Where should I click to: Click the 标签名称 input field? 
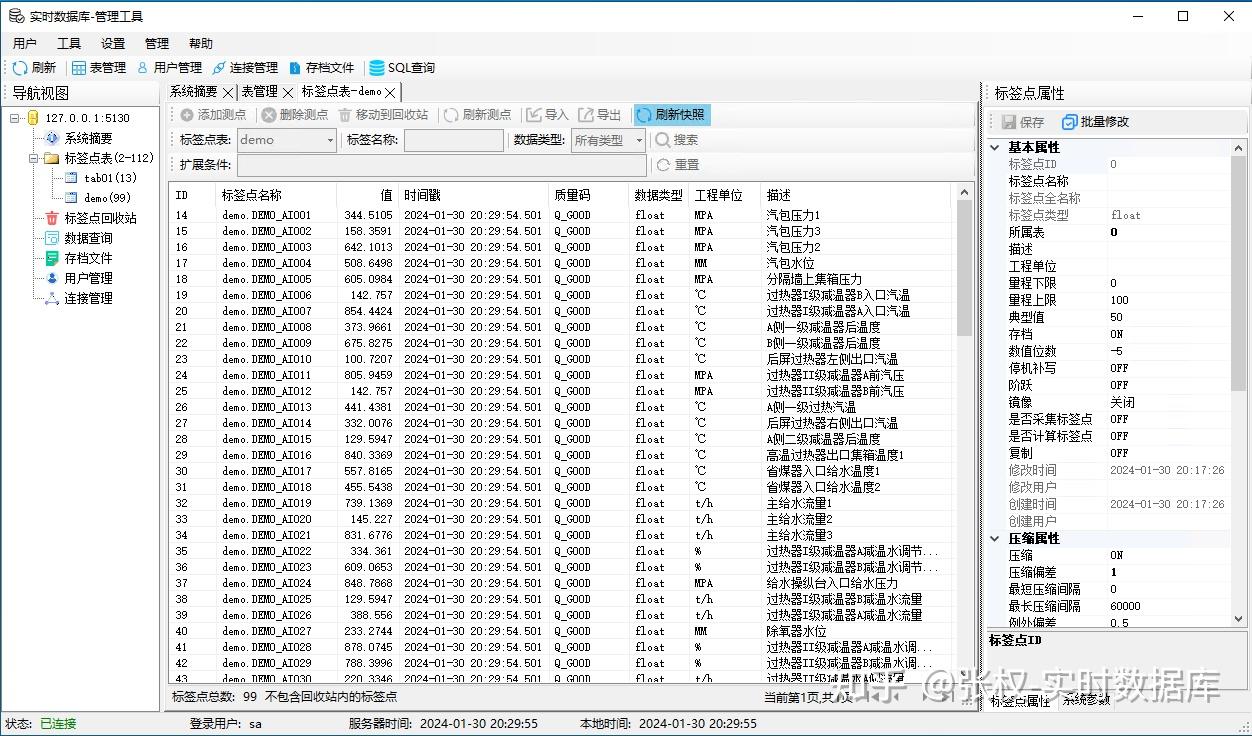click(454, 140)
